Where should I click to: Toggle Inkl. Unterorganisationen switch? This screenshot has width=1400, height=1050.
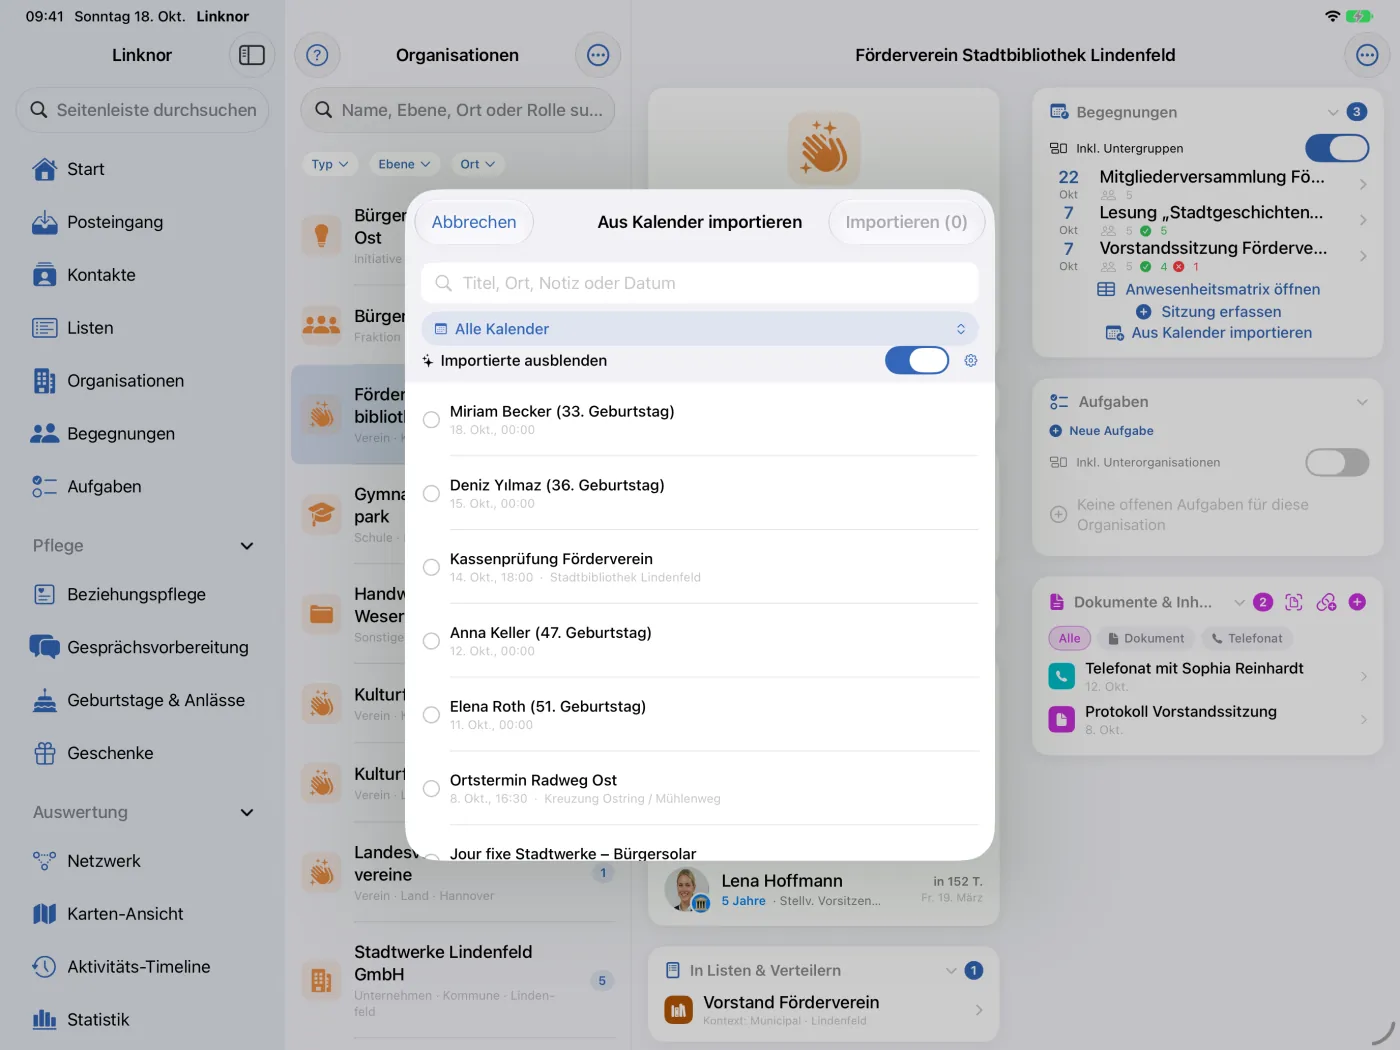pos(1337,462)
